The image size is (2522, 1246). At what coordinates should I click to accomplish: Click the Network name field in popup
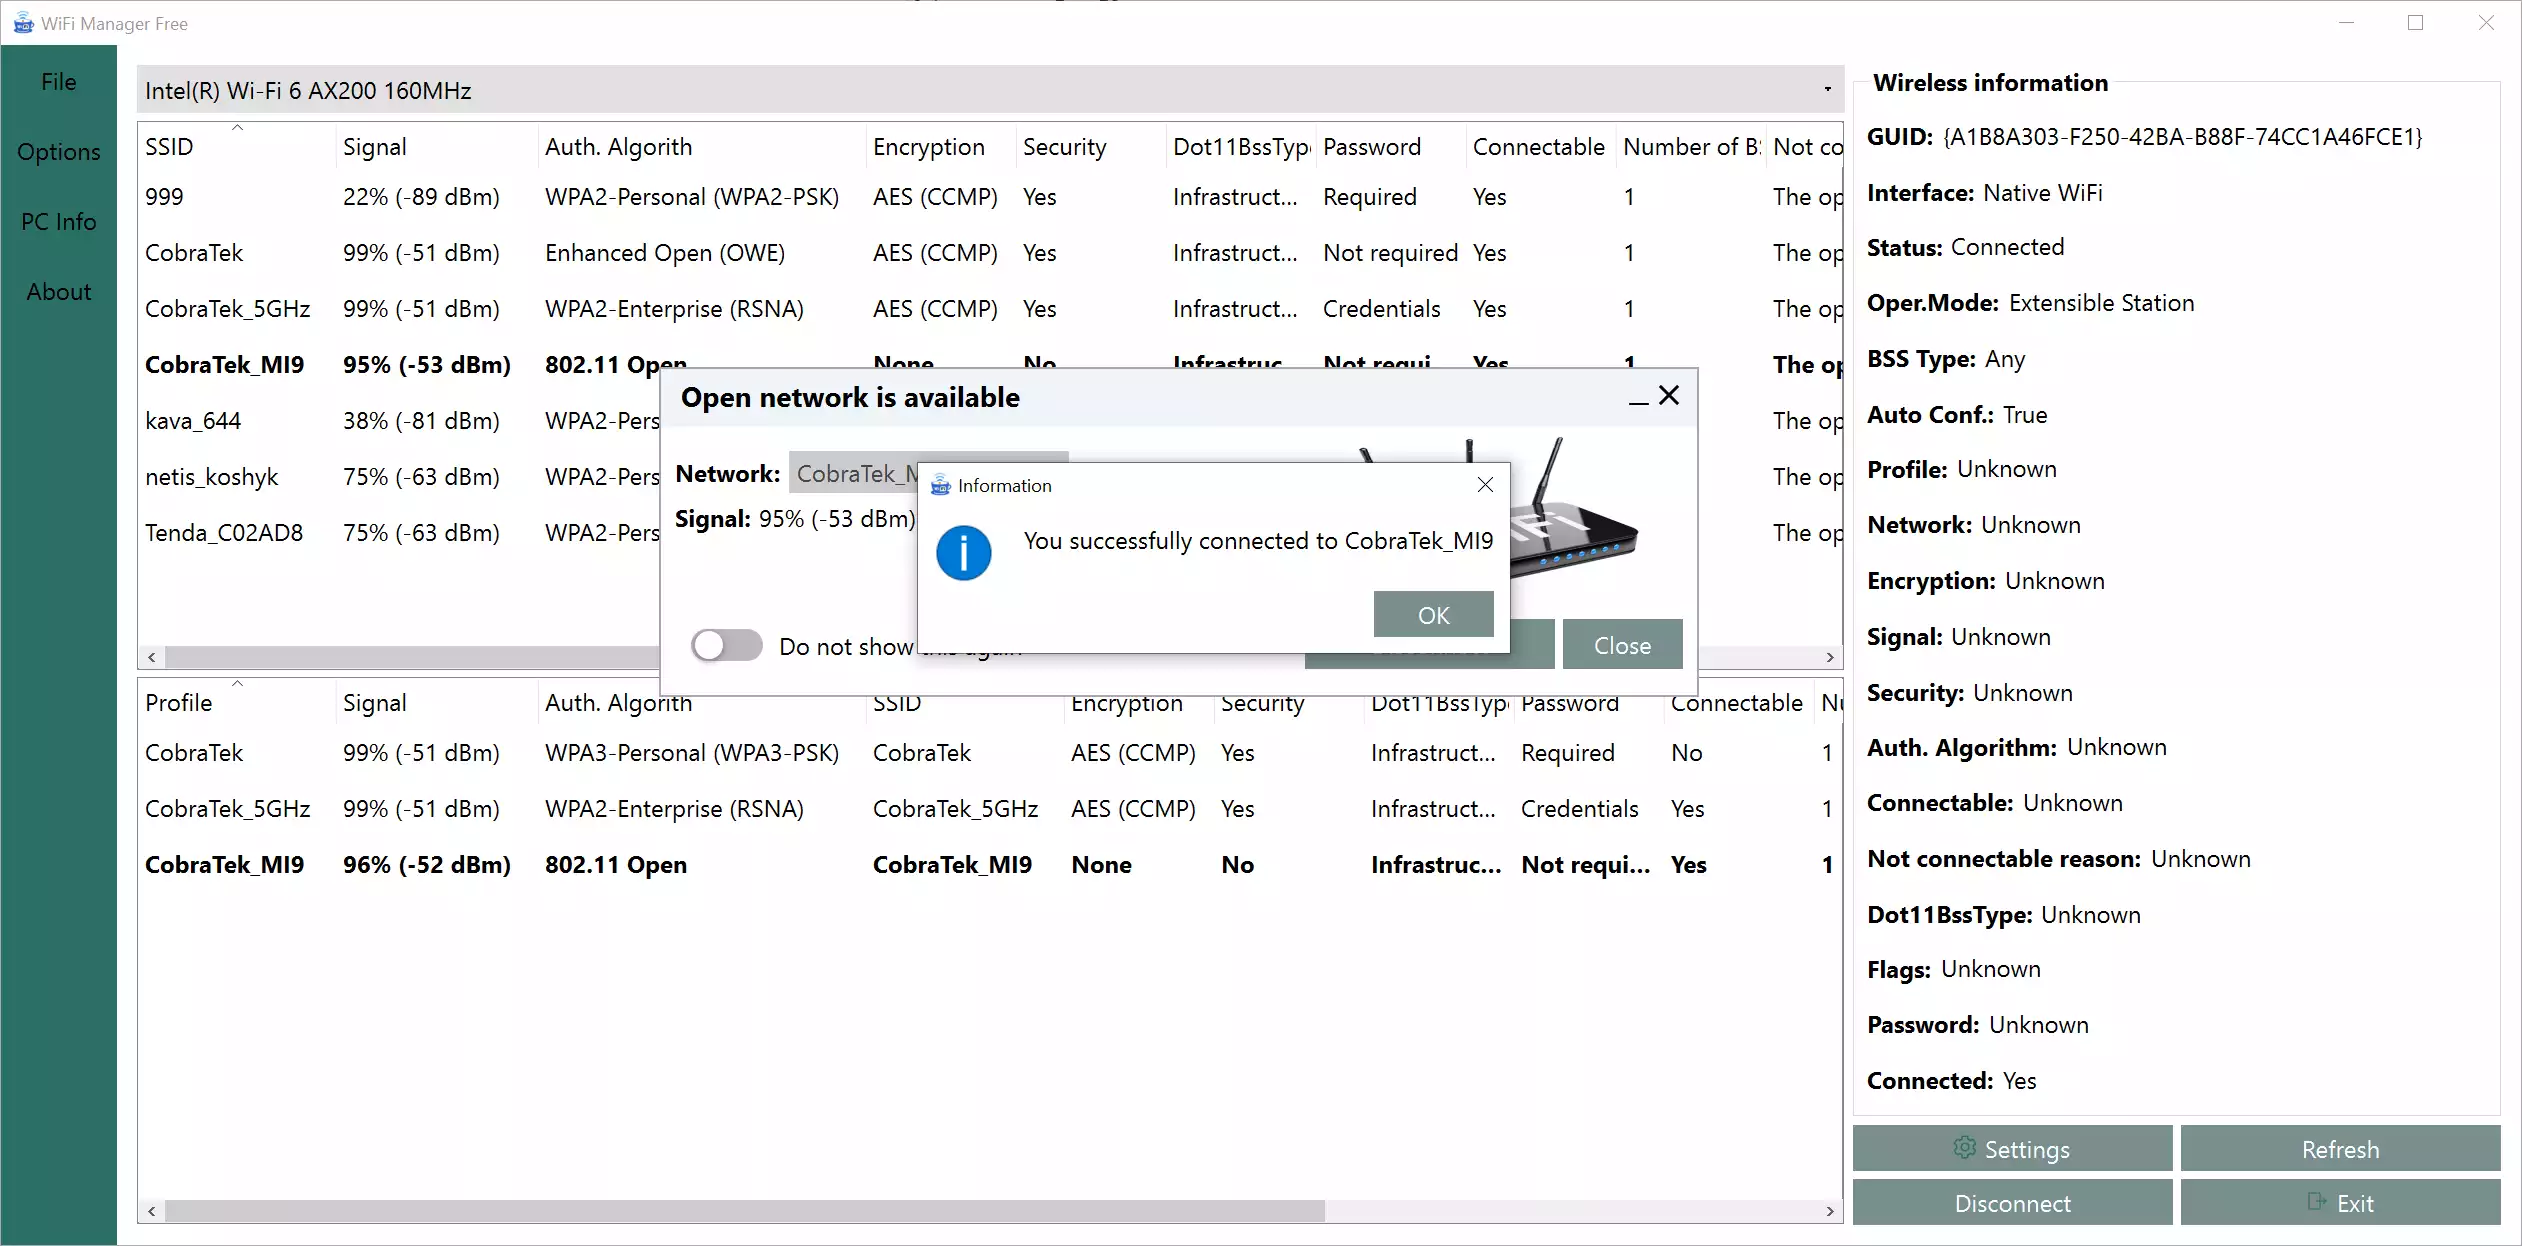point(856,473)
